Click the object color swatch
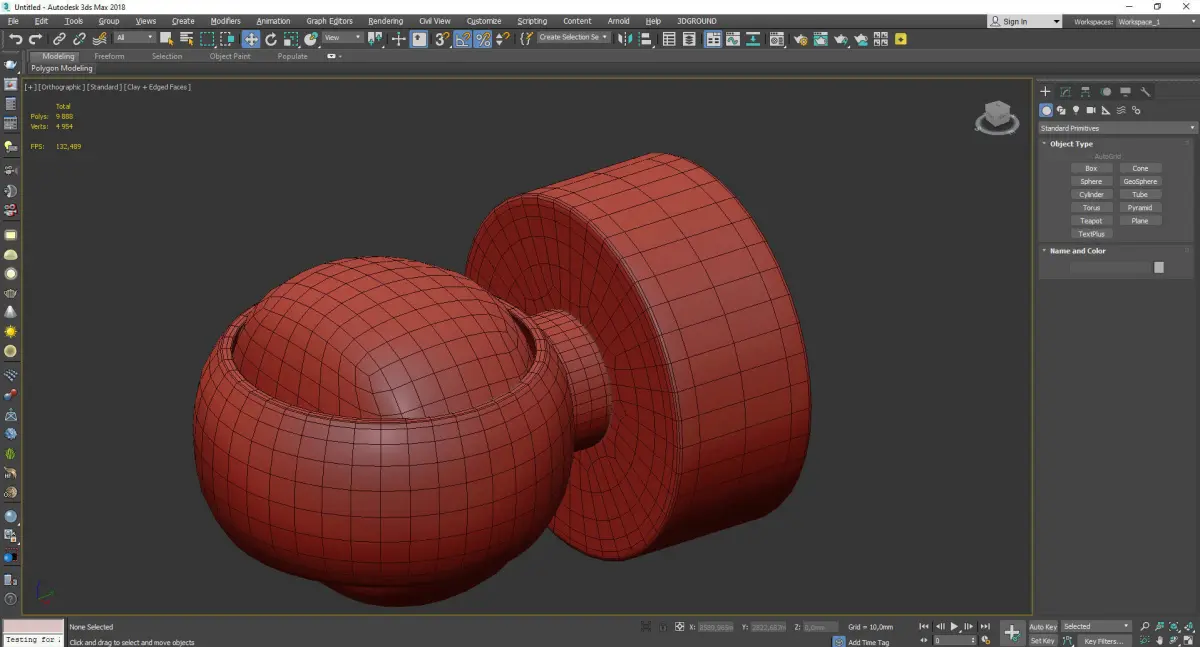 click(x=1159, y=267)
